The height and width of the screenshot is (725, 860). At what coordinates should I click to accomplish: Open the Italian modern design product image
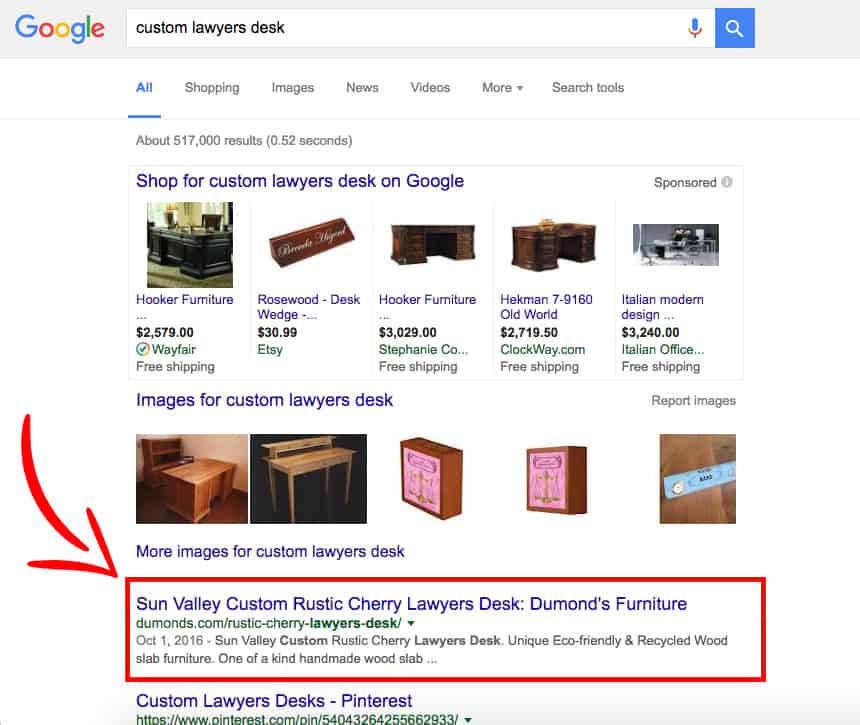tap(676, 245)
